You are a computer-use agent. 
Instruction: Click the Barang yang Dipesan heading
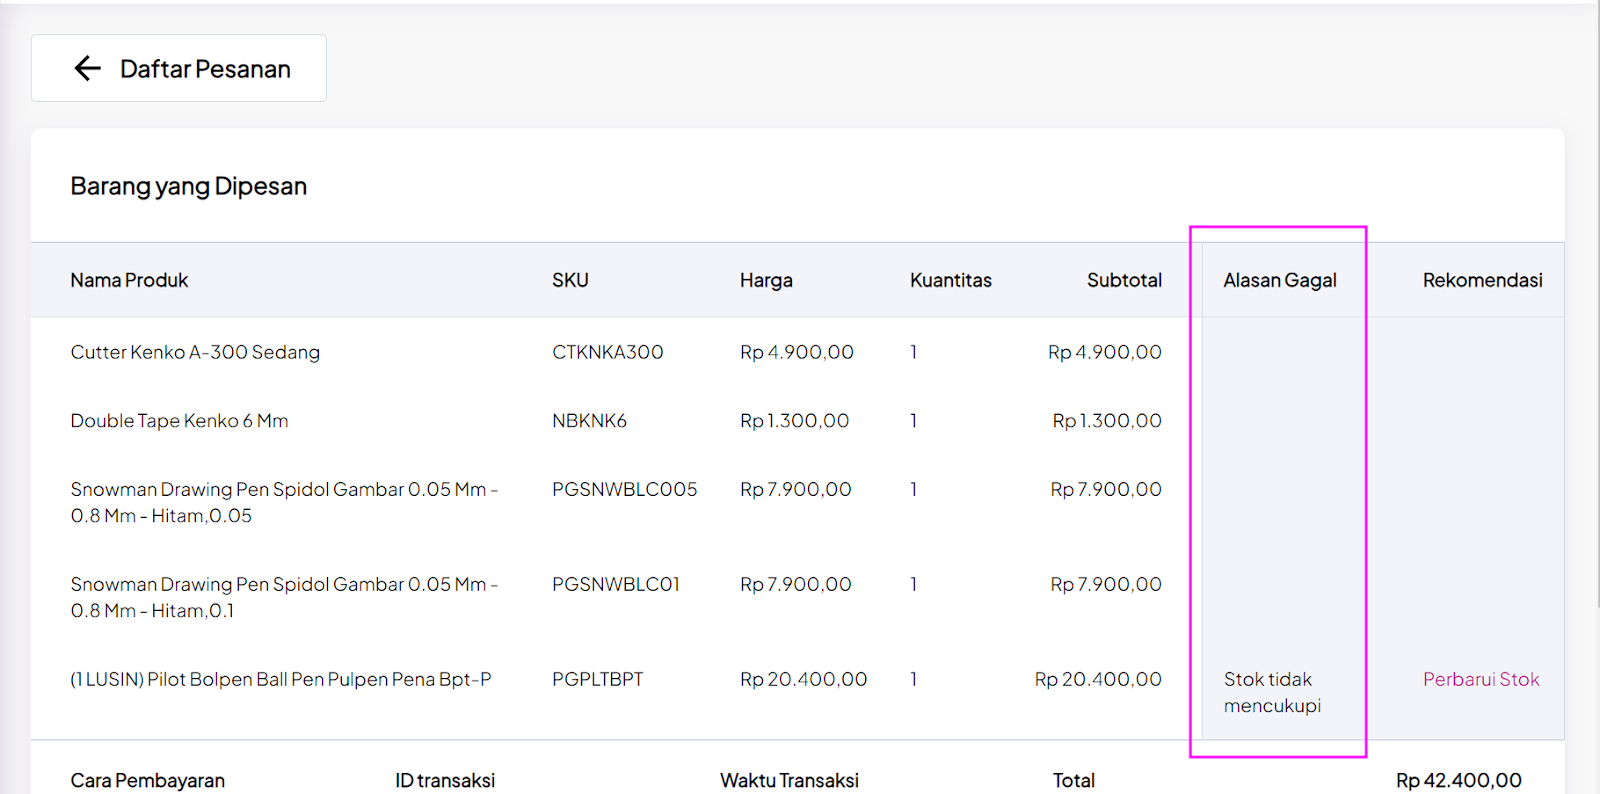(188, 186)
